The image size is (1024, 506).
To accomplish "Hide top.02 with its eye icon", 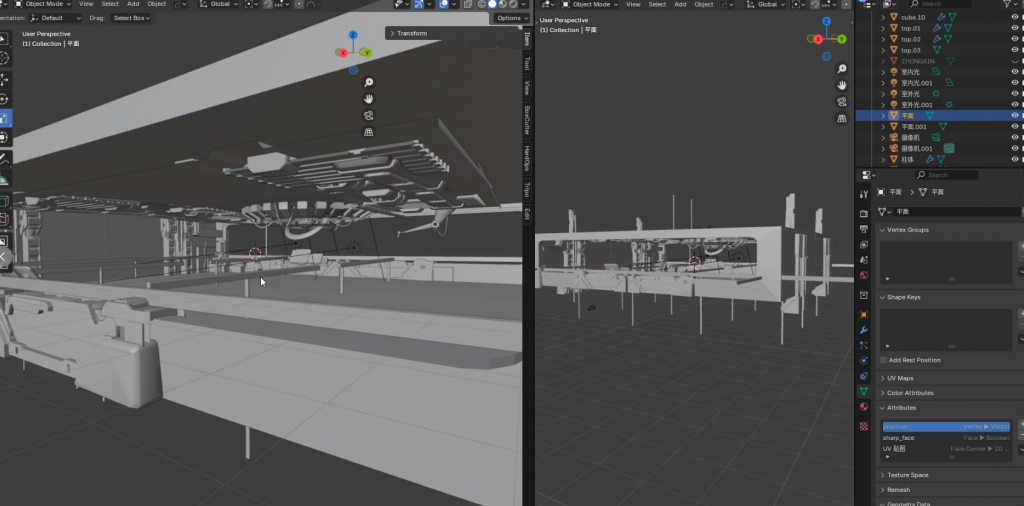I will [x=1015, y=39].
